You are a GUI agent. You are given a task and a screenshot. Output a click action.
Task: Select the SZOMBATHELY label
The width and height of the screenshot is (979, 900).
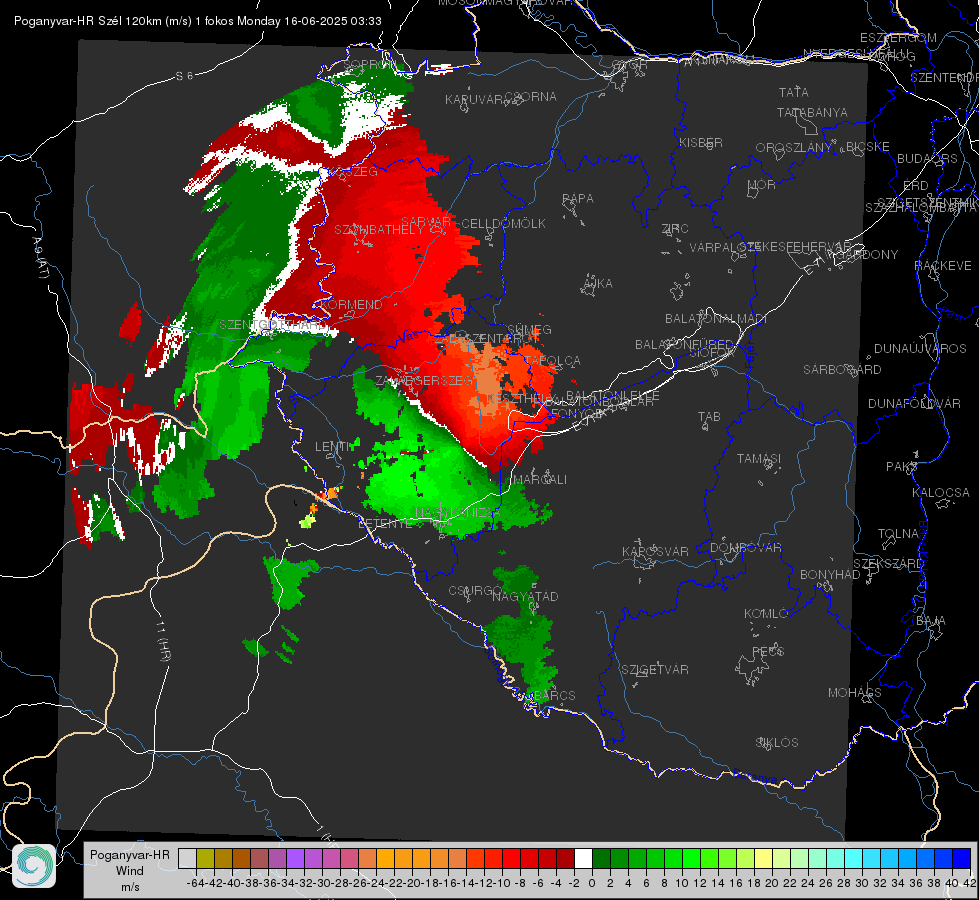(x=379, y=230)
